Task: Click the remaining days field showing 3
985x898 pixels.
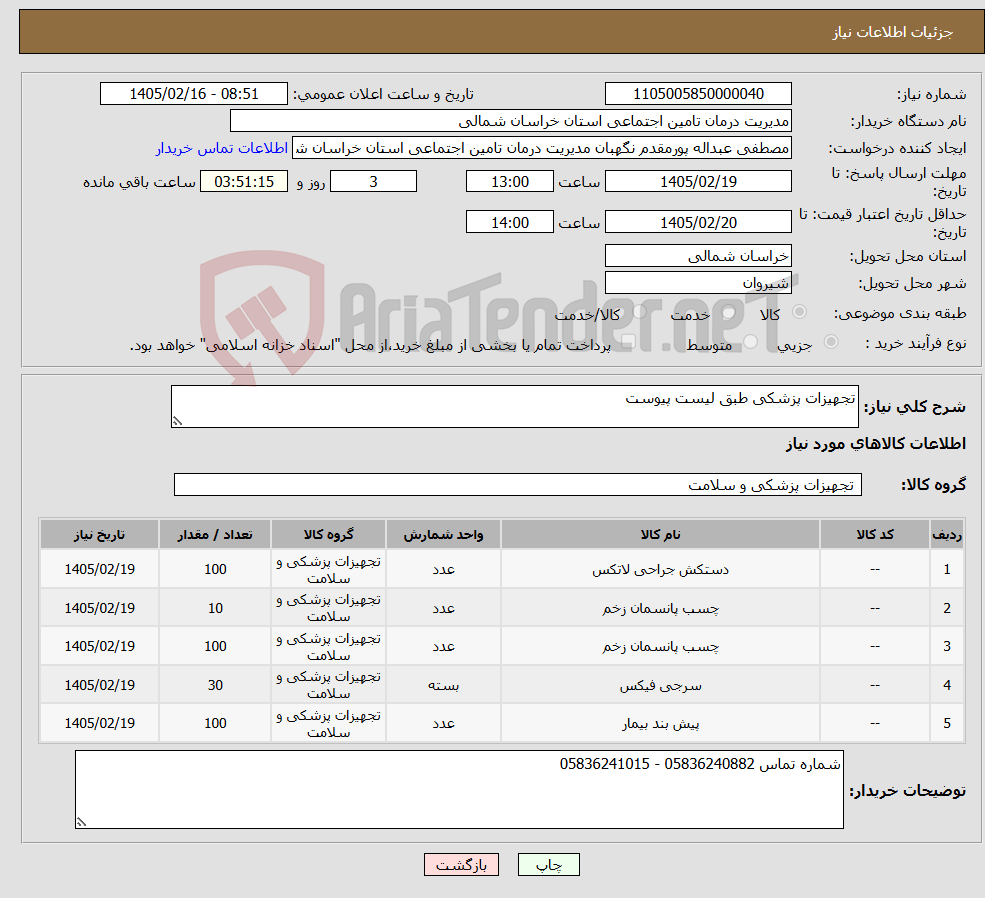Action: coord(373,181)
